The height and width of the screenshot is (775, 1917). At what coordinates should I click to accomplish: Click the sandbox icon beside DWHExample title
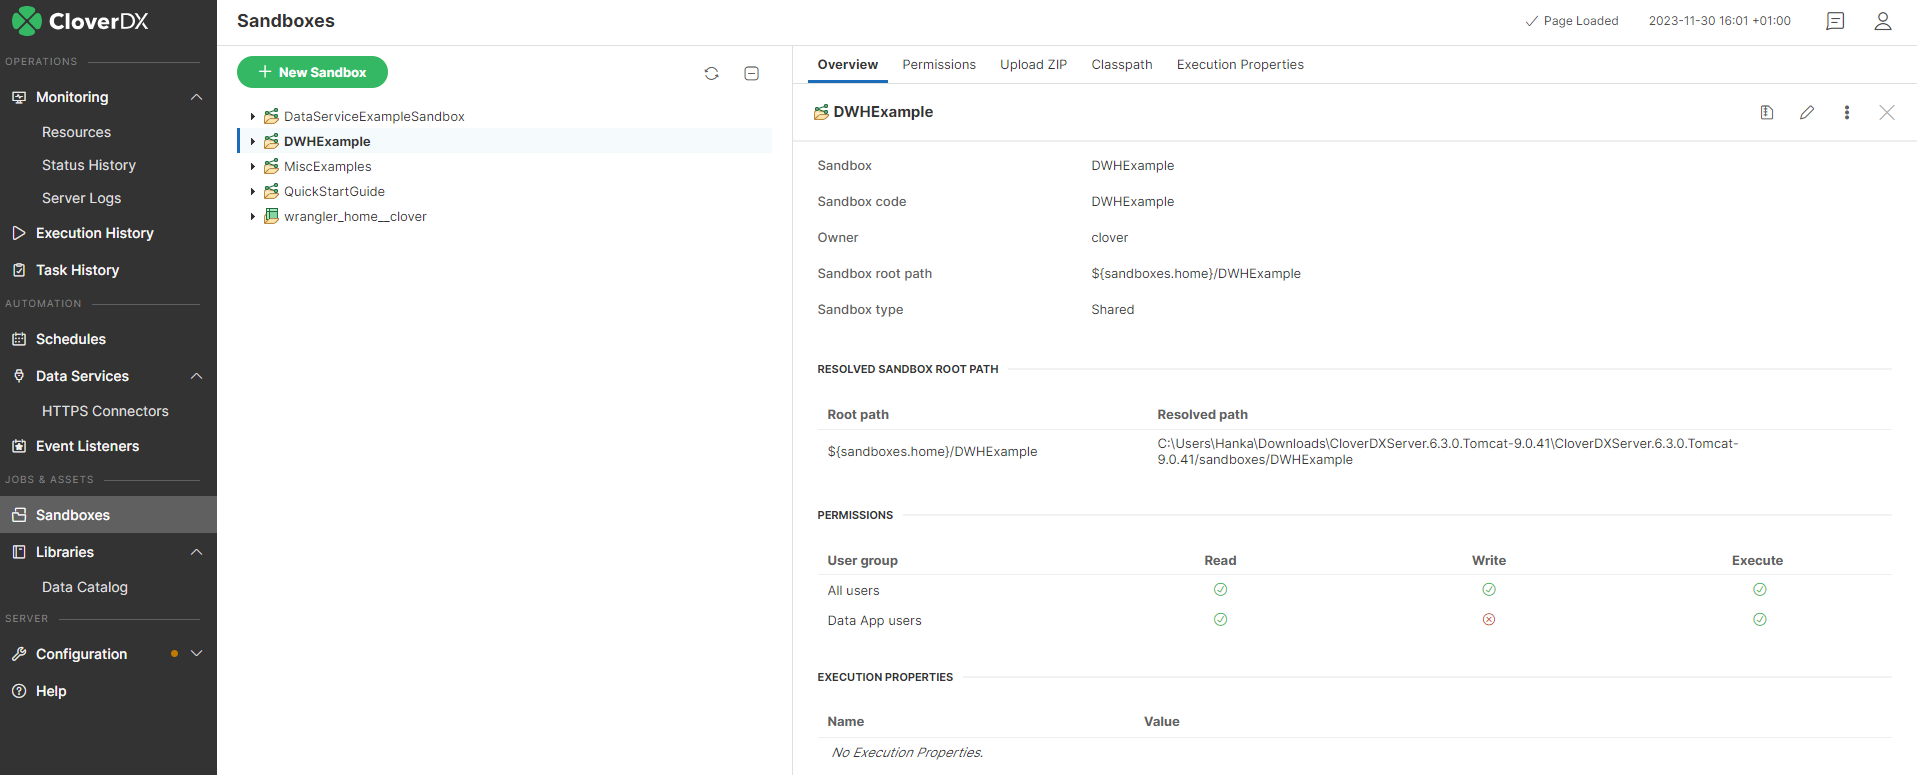point(821,112)
